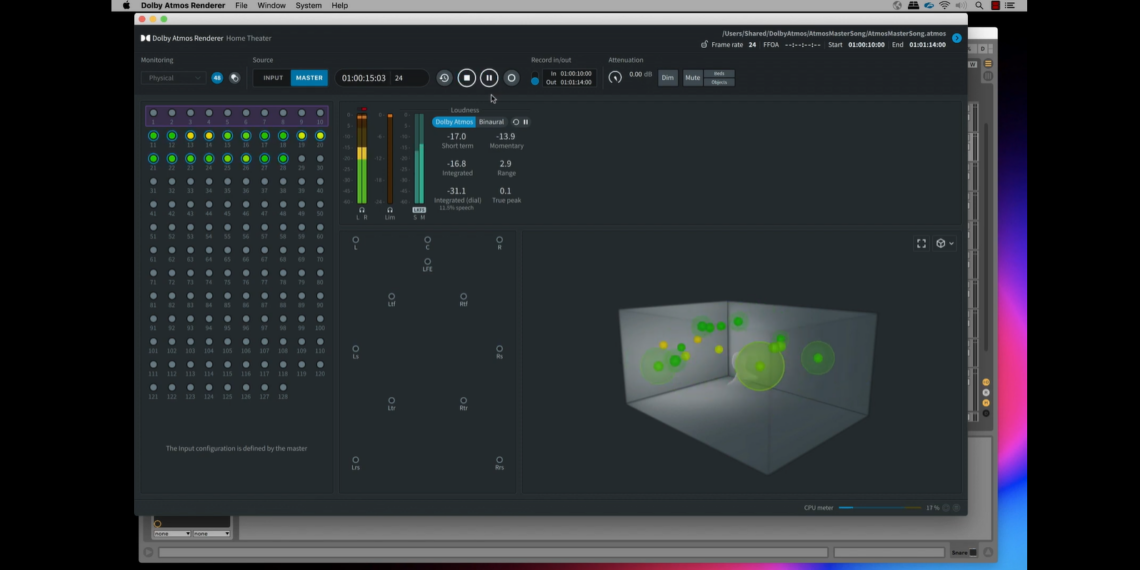
Task: Mute the renderer output
Action: 692,78
